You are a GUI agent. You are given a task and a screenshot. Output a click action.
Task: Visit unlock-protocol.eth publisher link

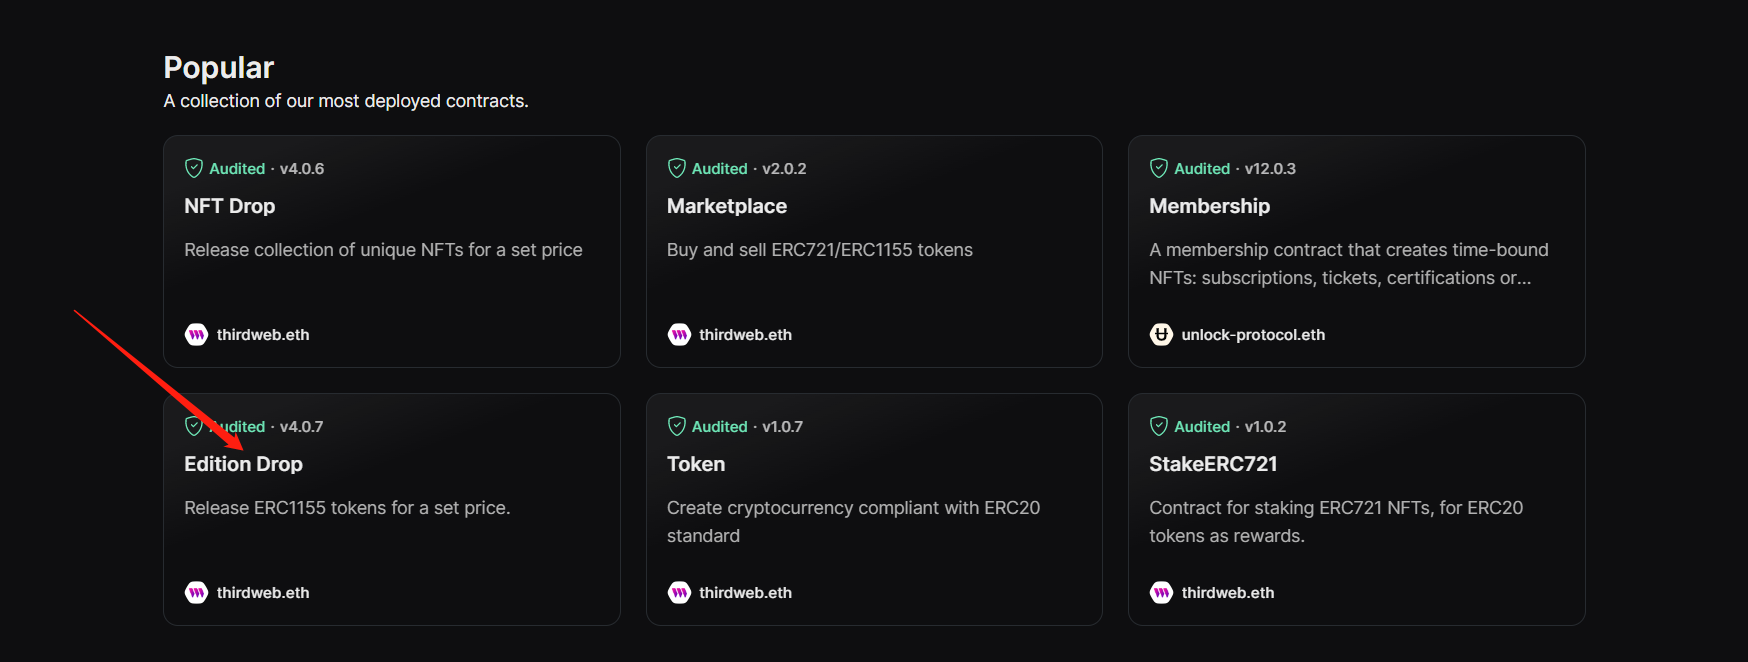click(x=1253, y=335)
